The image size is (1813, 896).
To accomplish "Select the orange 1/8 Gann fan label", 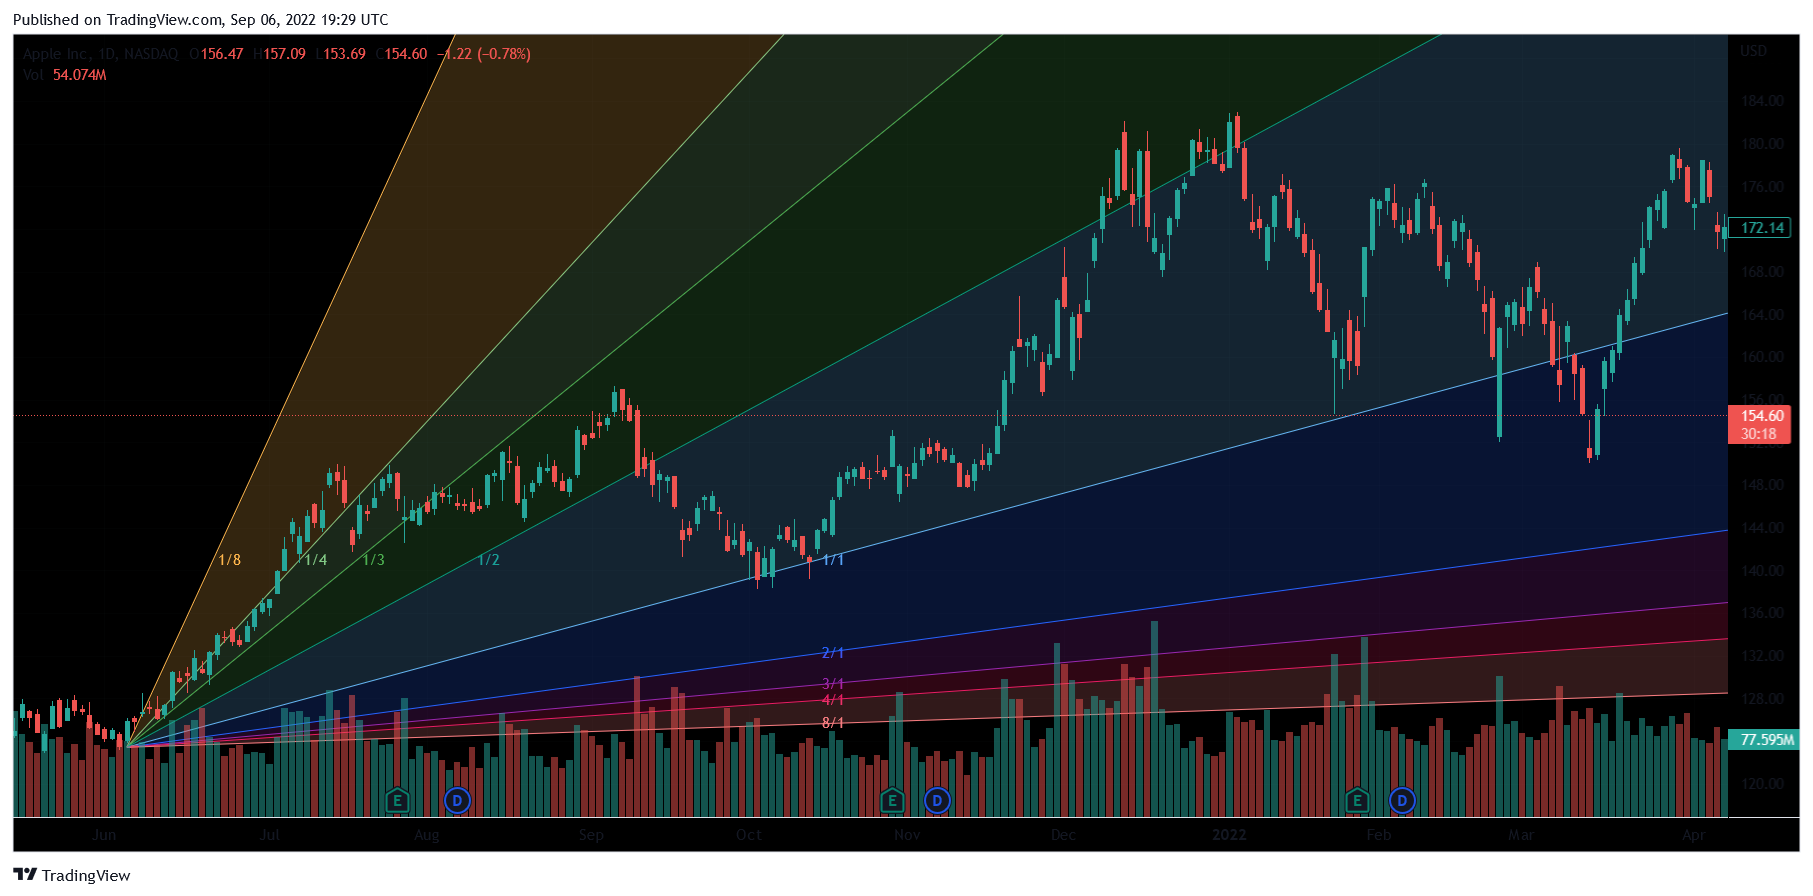I will (229, 560).
